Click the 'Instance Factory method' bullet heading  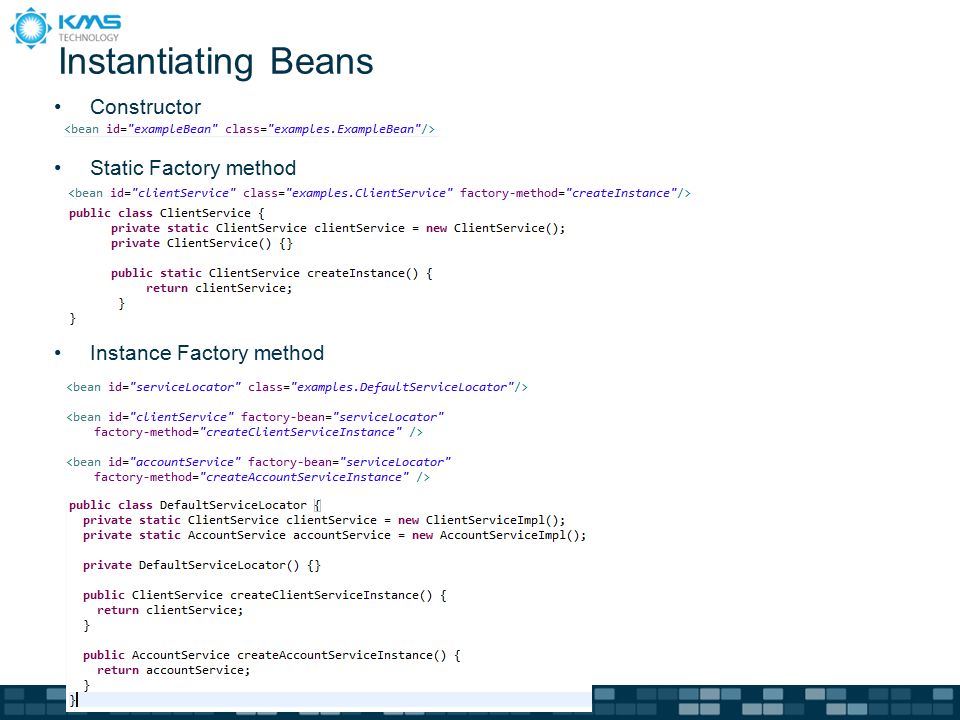point(207,353)
